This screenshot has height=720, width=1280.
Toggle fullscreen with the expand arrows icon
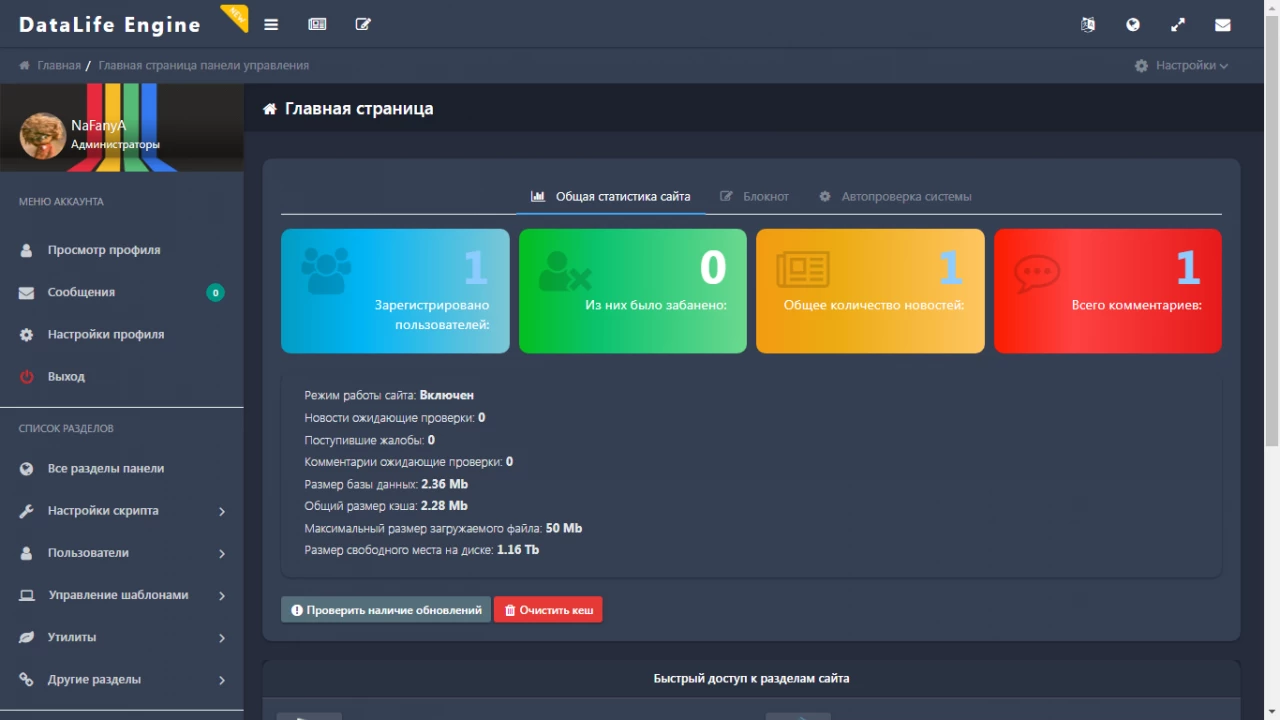pos(1178,25)
